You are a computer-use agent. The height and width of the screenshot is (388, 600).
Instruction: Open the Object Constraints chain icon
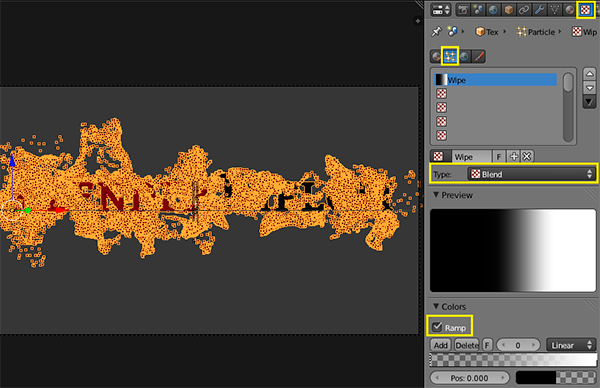point(524,10)
